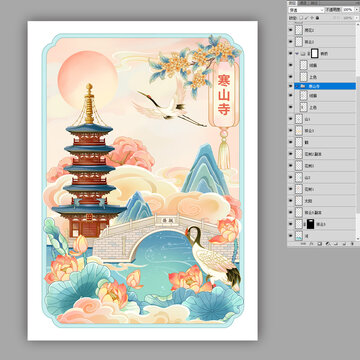This screenshot has width=360, height=360.
Task: Click the create new layer icon
Action: click(344, 244)
